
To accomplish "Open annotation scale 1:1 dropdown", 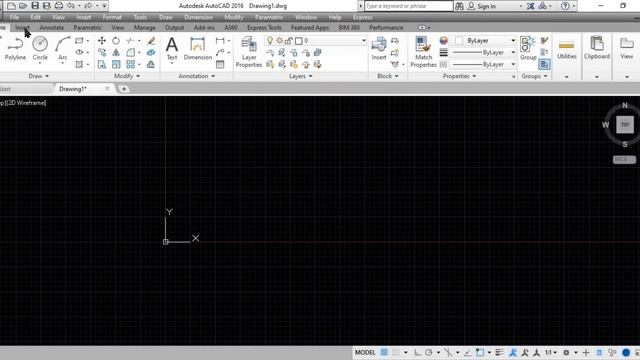I will click(551, 353).
